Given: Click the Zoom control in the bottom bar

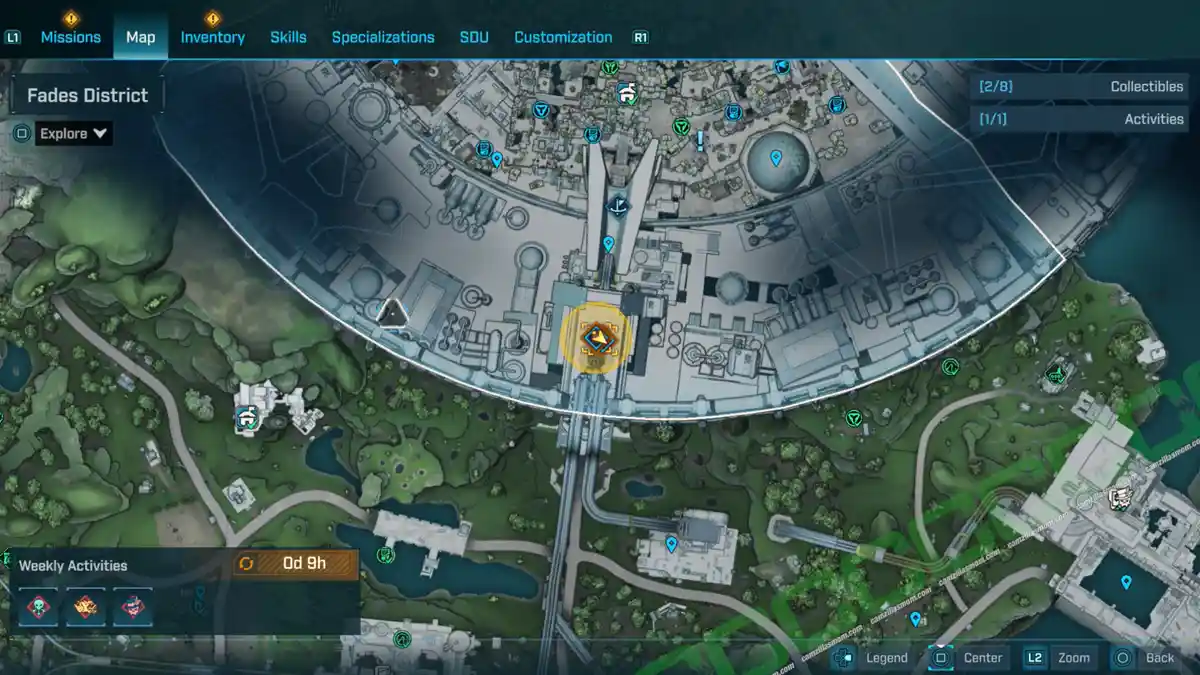Looking at the screenshot, I should click(1073, 657).
